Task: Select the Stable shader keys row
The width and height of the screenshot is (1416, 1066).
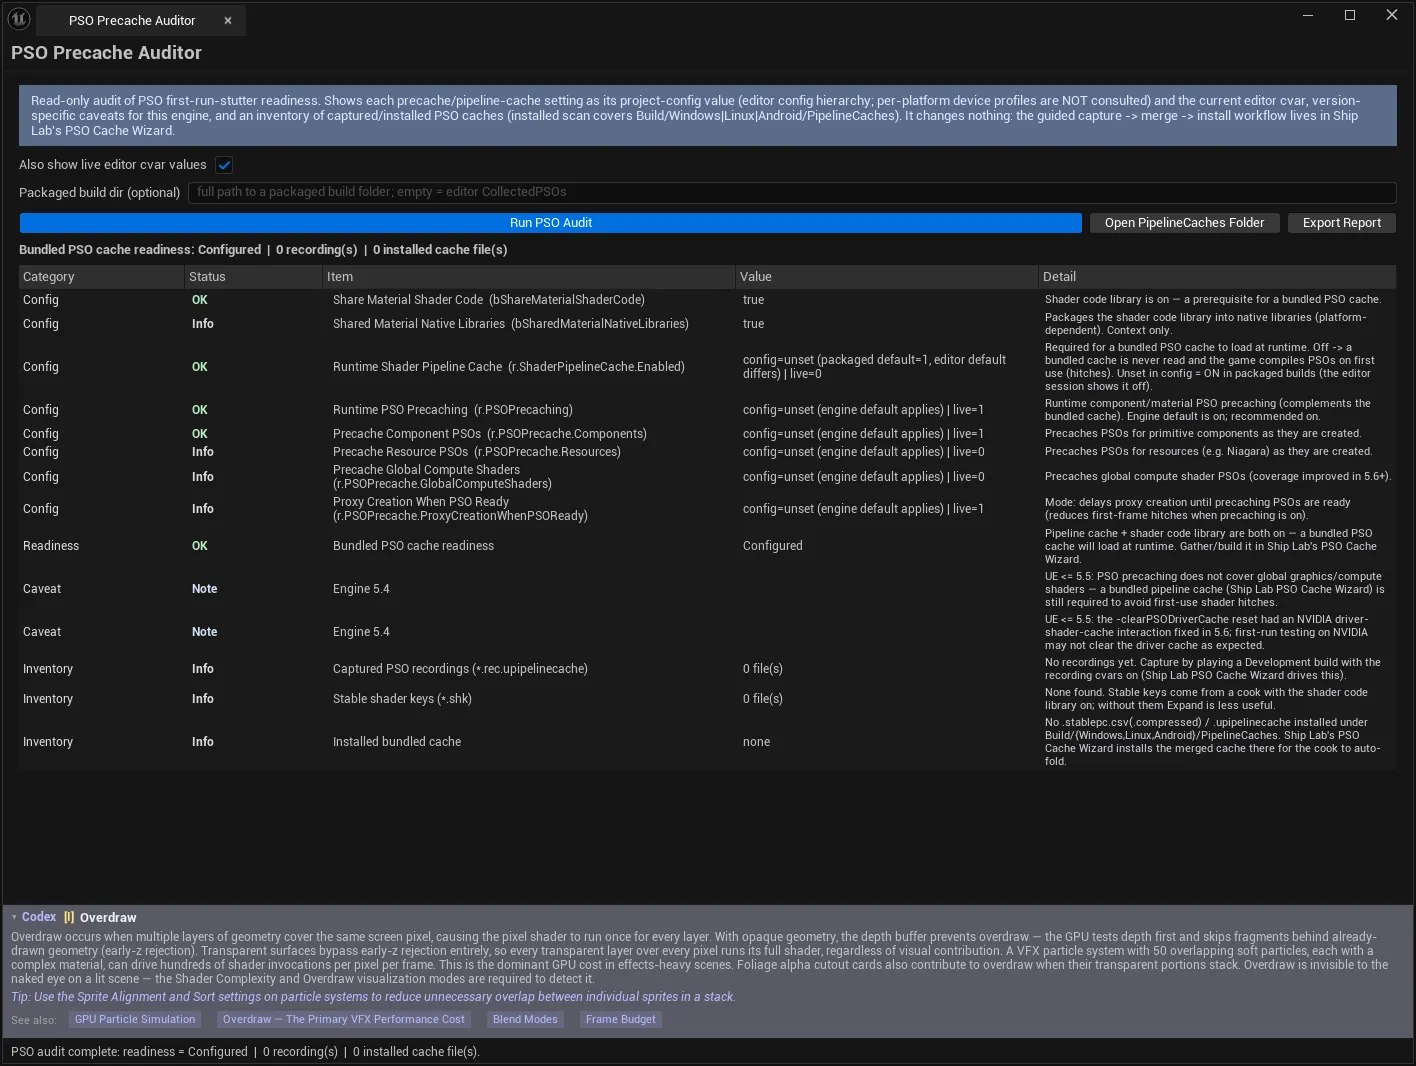Action: point(707,699)
